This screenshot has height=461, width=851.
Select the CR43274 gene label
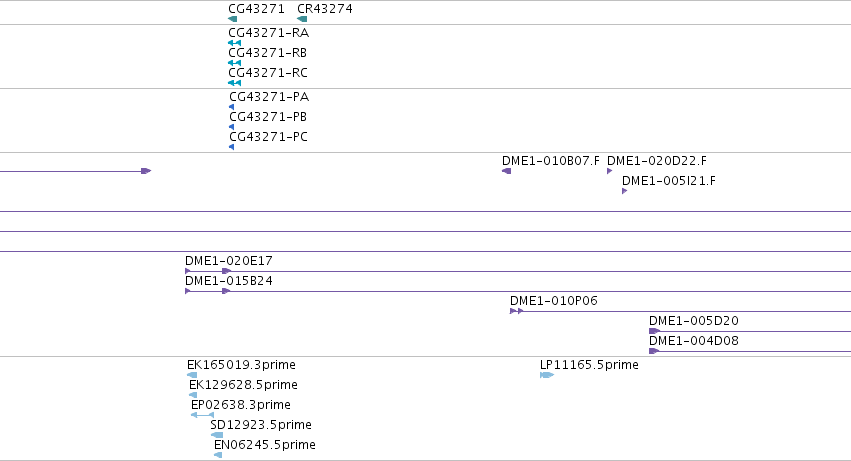click(x=325, y=9)
